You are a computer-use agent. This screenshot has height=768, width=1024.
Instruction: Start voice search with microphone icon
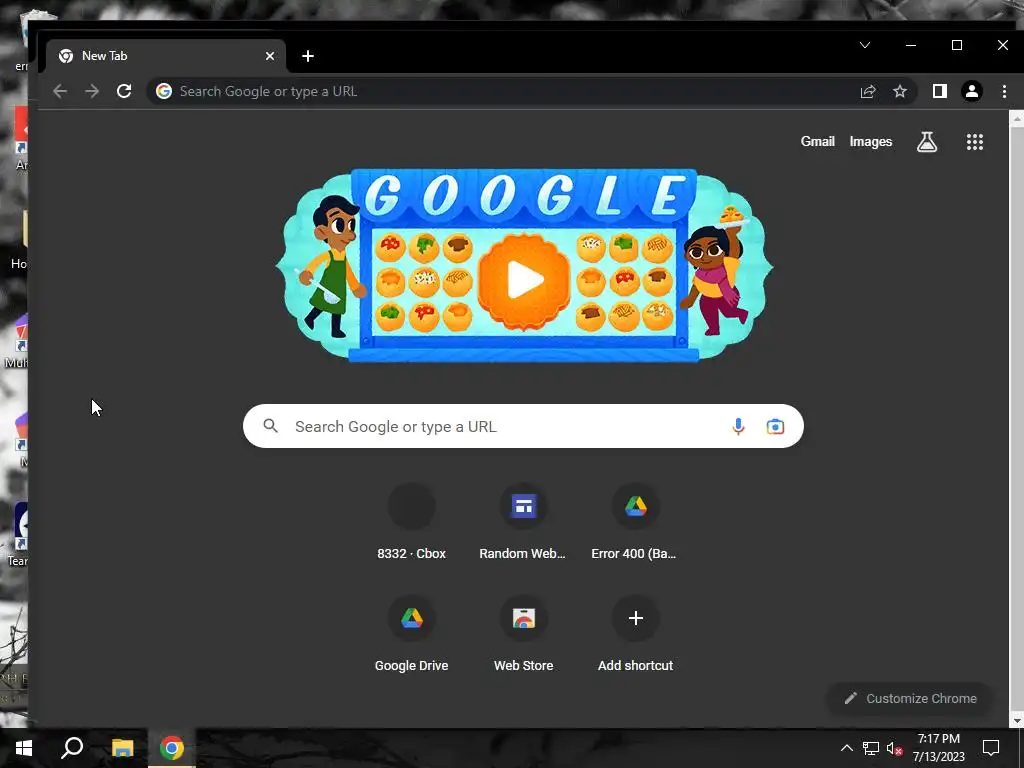point(738,426)
